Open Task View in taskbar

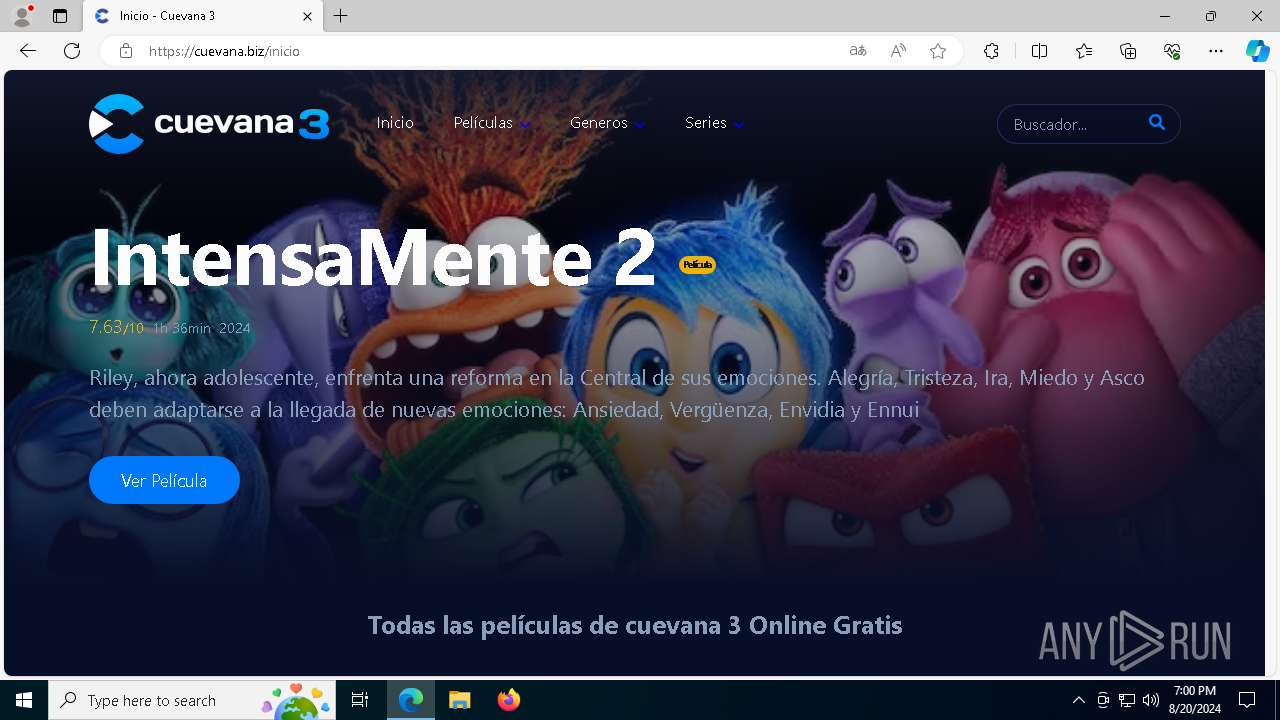coord(360,700)
